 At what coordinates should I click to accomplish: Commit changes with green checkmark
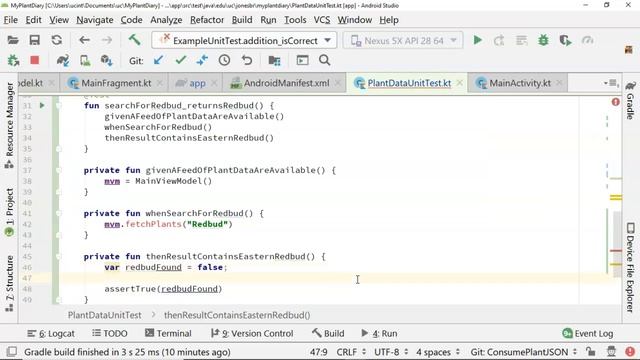181,60
